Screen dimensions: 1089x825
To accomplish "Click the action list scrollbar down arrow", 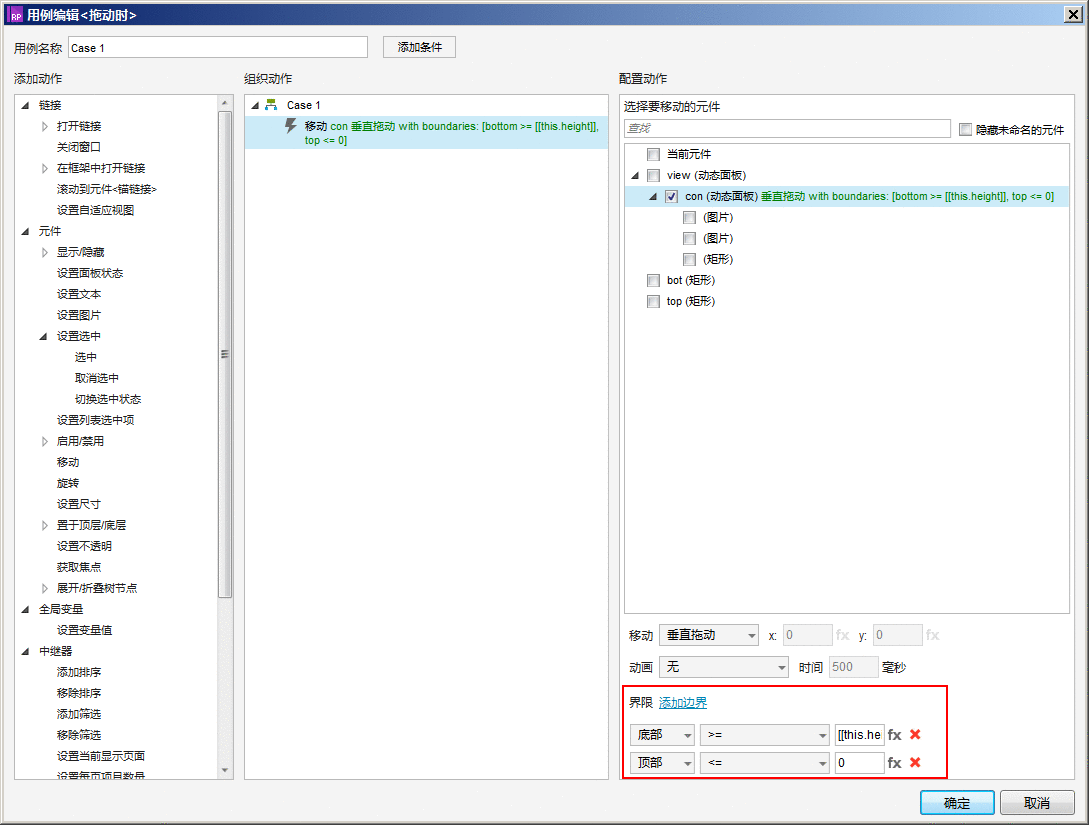I will [x=224, y=770].
